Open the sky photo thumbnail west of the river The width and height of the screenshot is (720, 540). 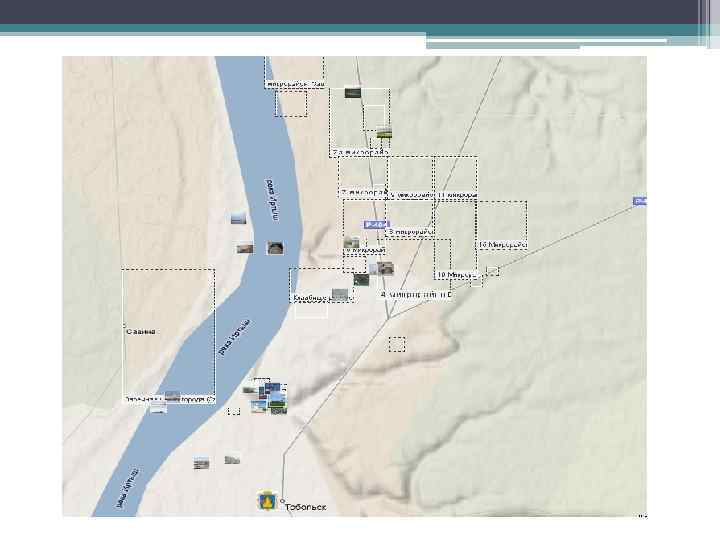(x=238, y=218)
